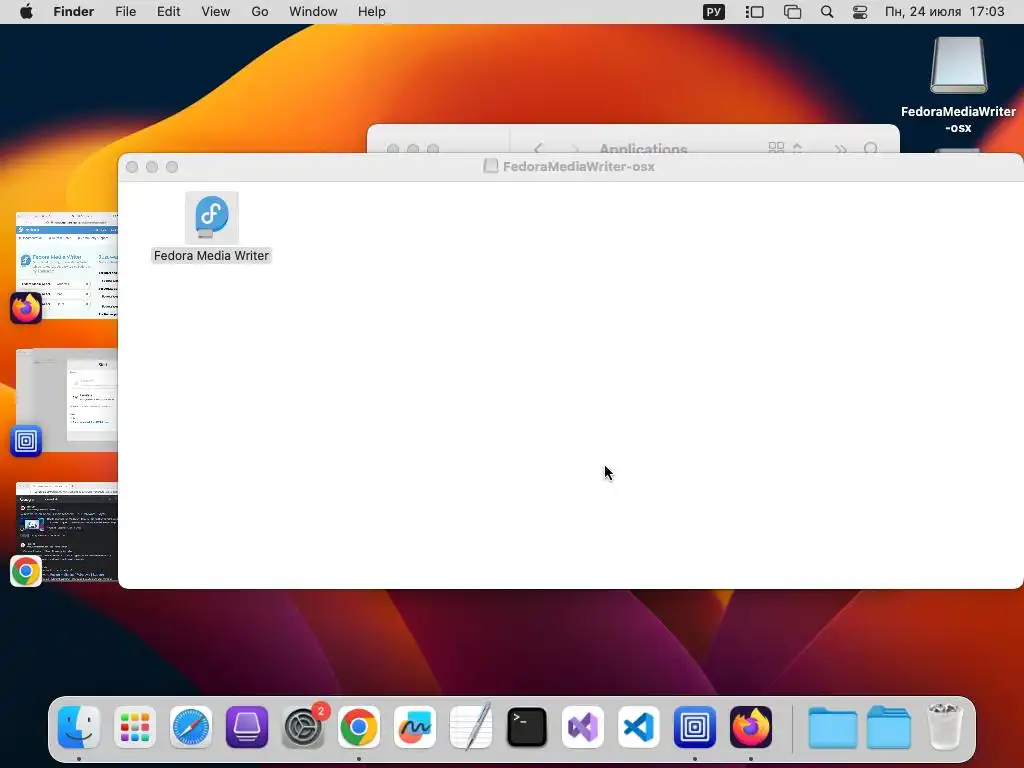Image resolution: width=1024 pixels, height=768 pixels.
Task: Open the first folder stack in the Dock
Action: [833, 727]
